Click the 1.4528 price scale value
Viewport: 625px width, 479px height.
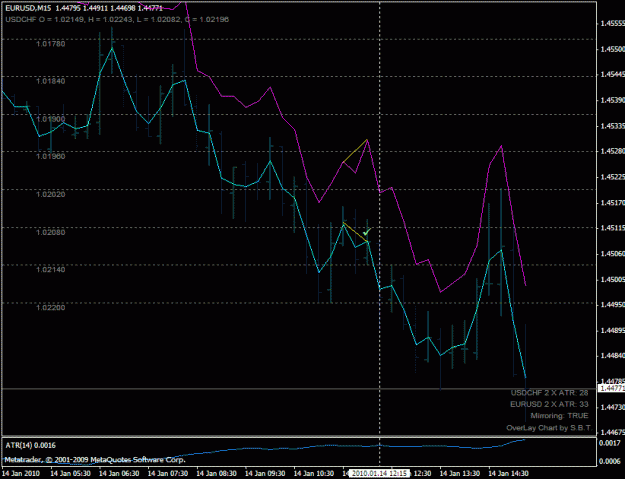pyautogui.click(x=612, y=151)
